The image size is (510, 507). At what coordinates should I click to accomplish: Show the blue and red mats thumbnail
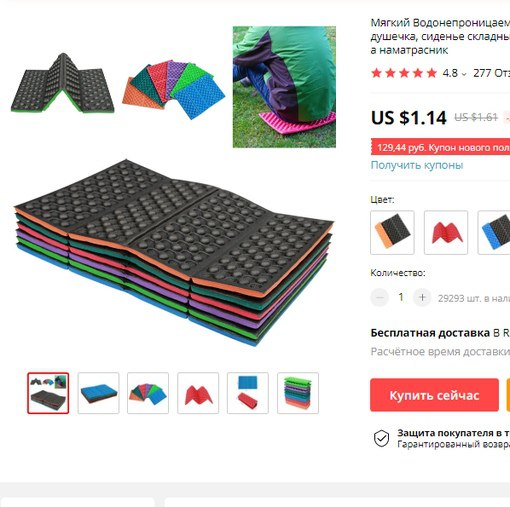pos(248,393)
